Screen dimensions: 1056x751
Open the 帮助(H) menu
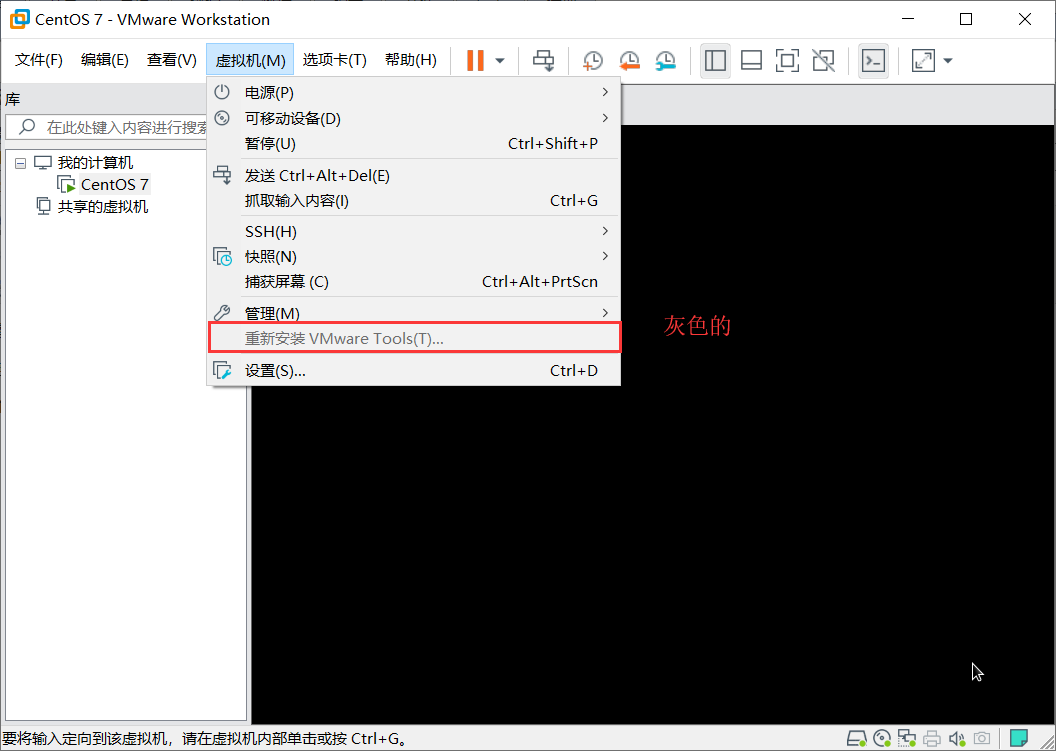[x=411, y=60]
